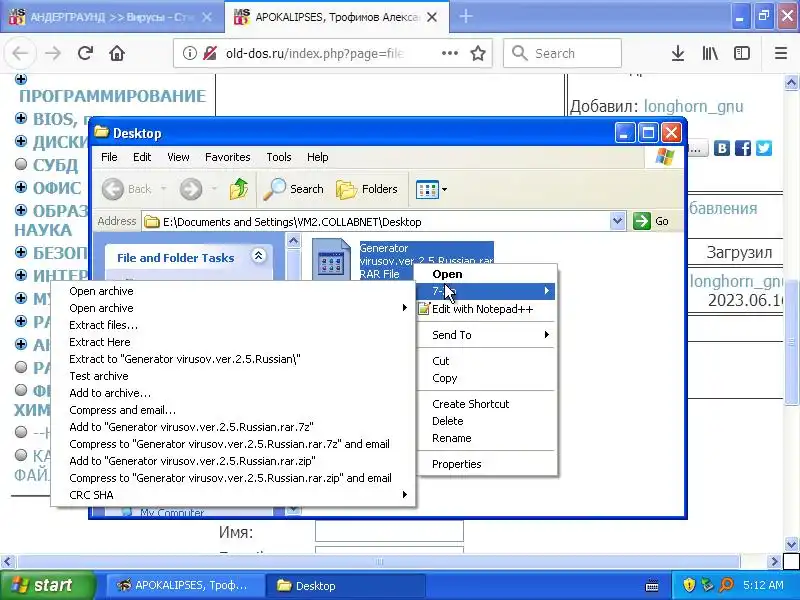Click green Go arrow button
The height and width of the screenshot is (600, 800).
642,221
